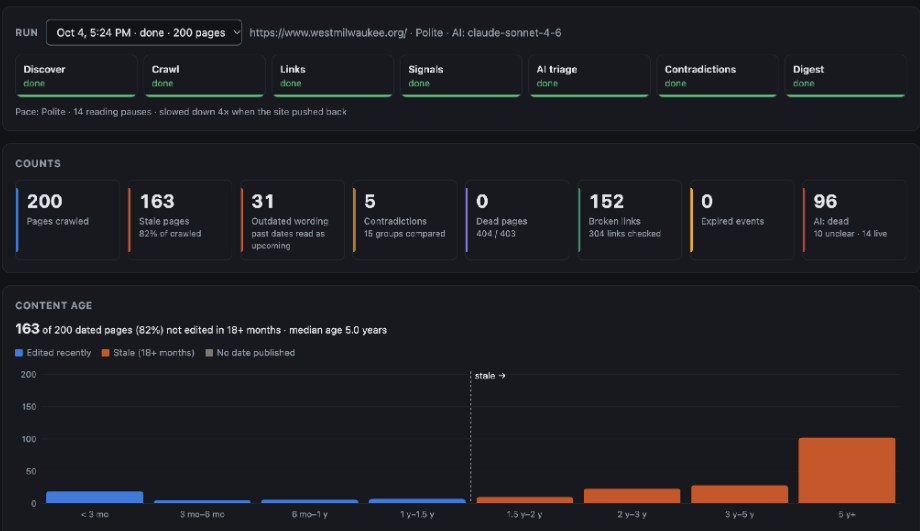Select the Crawl stage card

click(204, 76)
